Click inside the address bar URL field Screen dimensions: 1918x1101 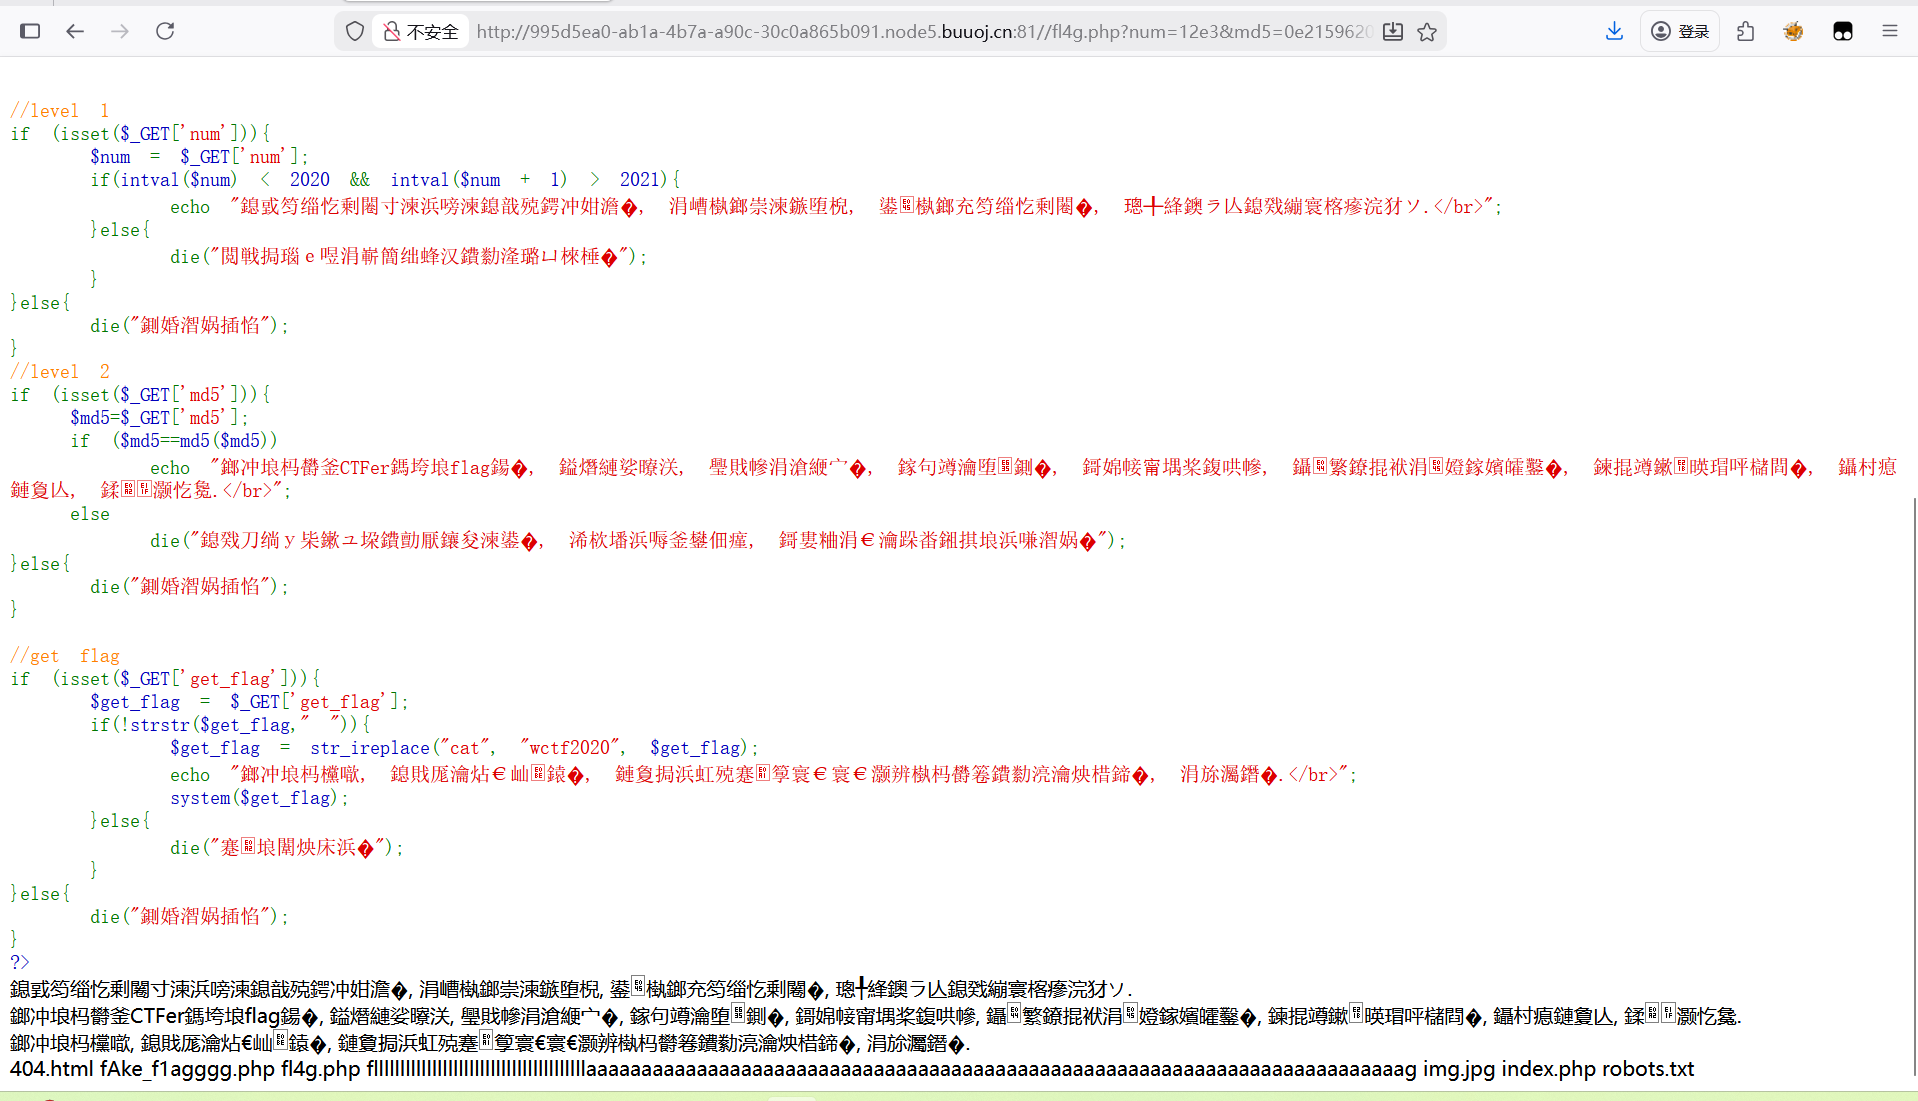coord(800,31)
